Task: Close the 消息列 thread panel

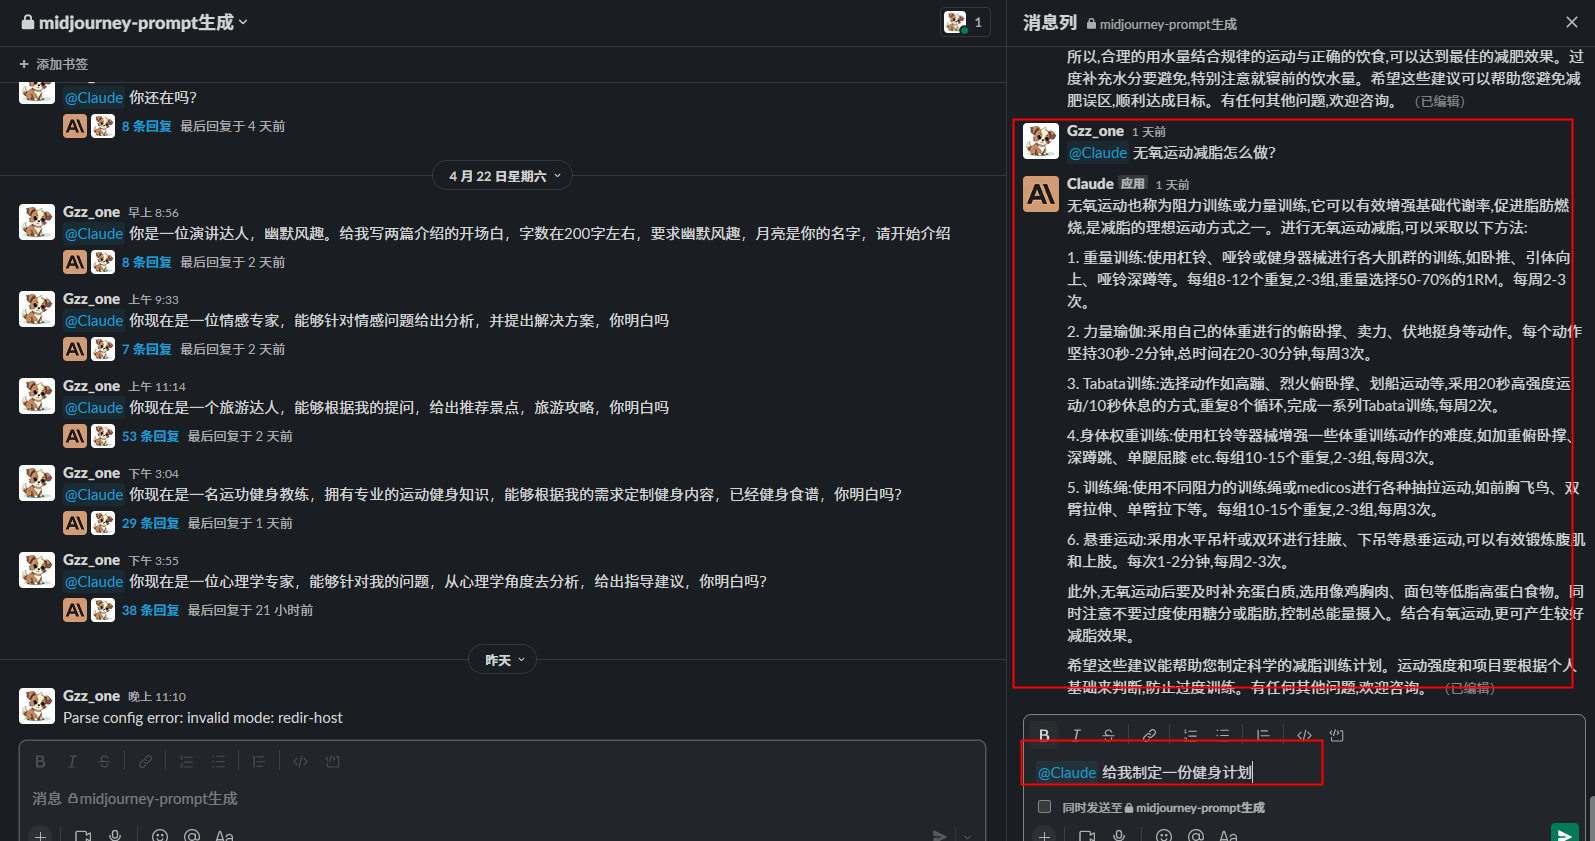Action: click(x=1571, y=22)
